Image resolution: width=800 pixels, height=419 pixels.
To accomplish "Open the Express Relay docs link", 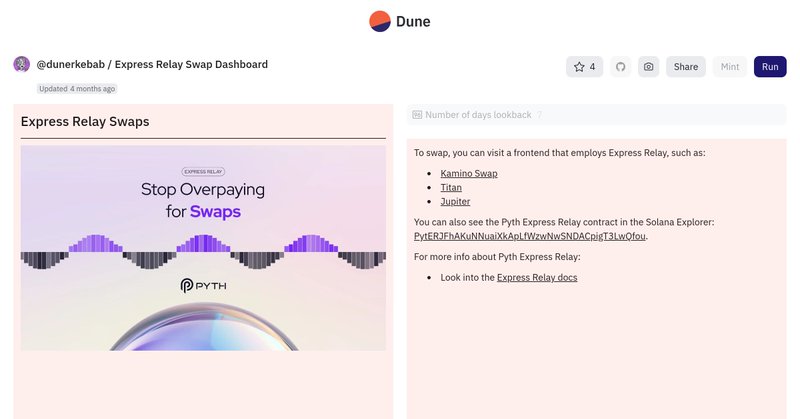I will click(x=537, y=278).
